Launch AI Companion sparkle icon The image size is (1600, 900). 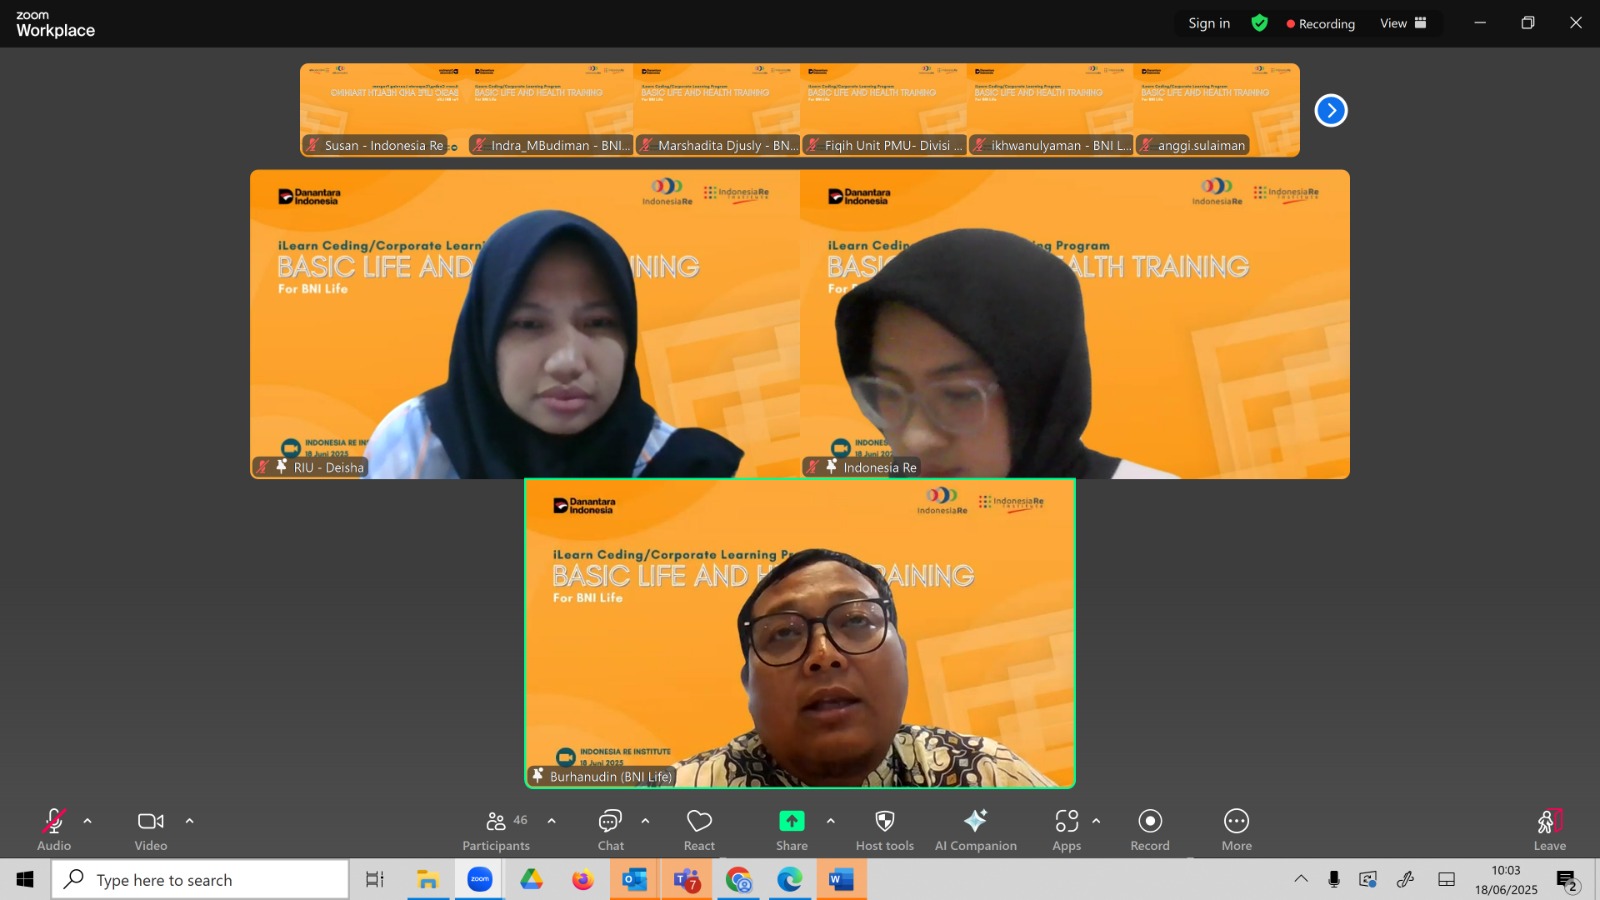coord(975,821)
